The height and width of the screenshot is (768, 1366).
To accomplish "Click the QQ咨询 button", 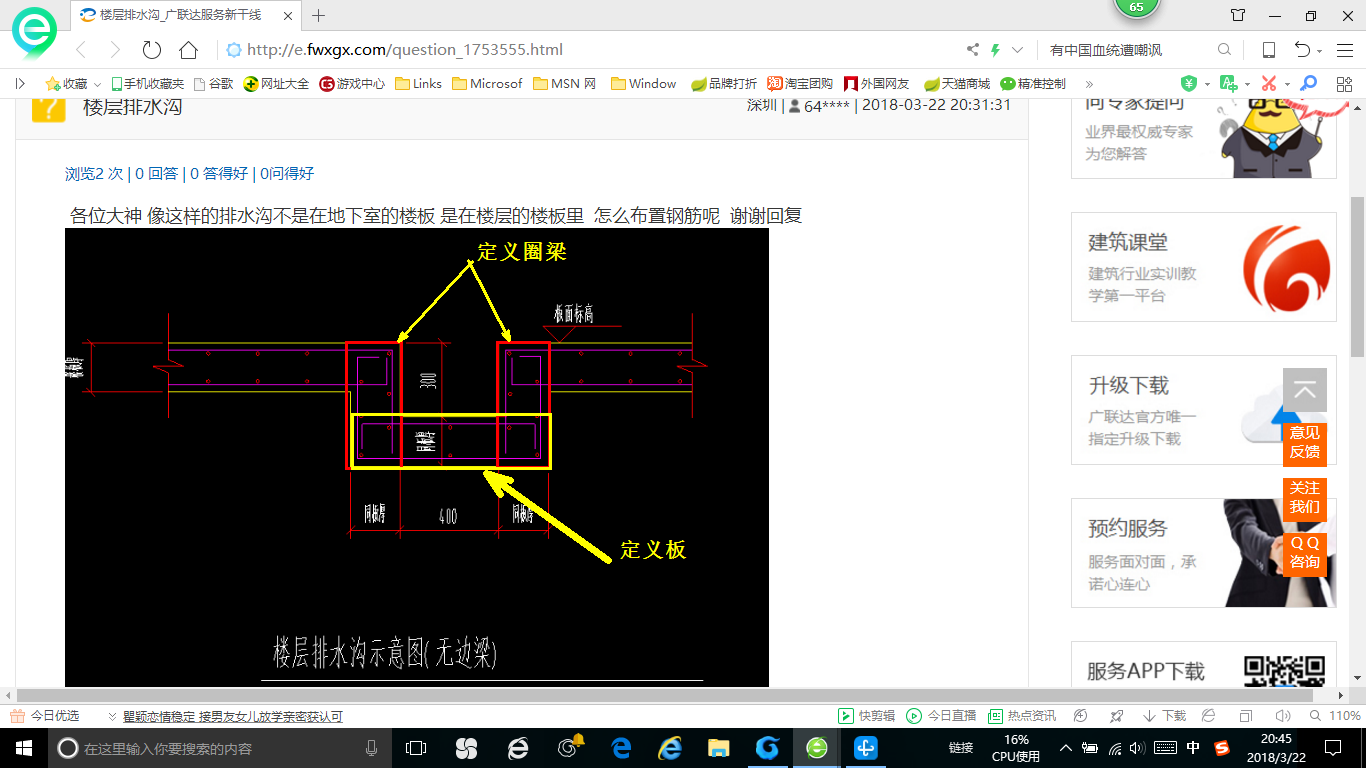I will coord(1305,553).
